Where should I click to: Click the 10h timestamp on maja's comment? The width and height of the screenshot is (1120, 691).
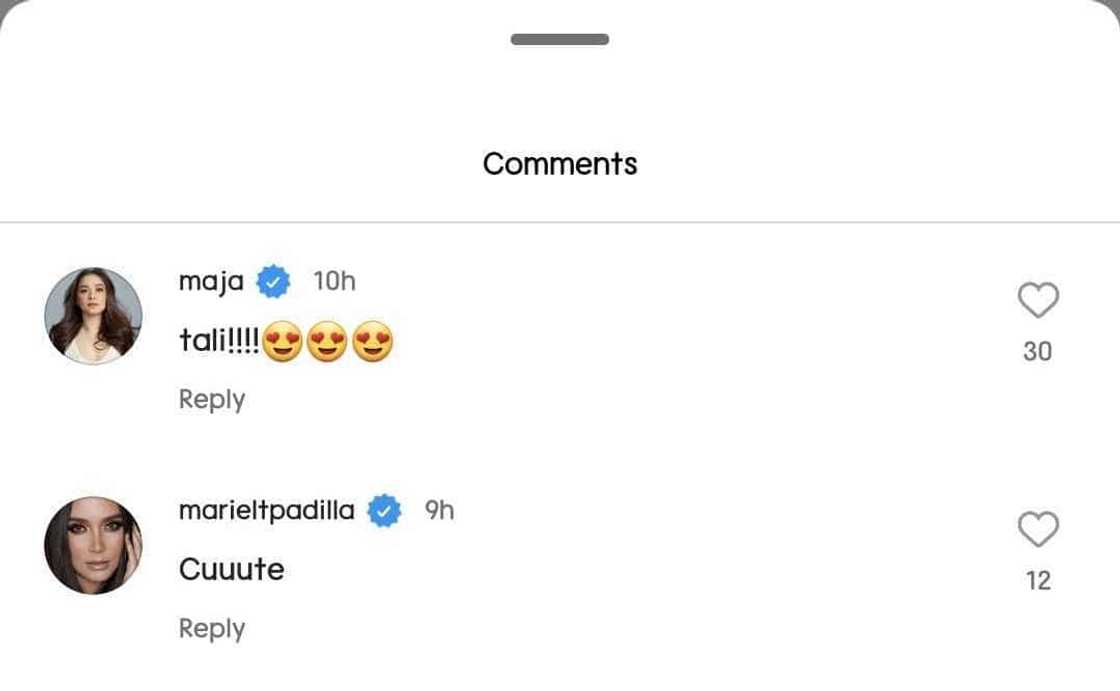[x=334, y=282]
